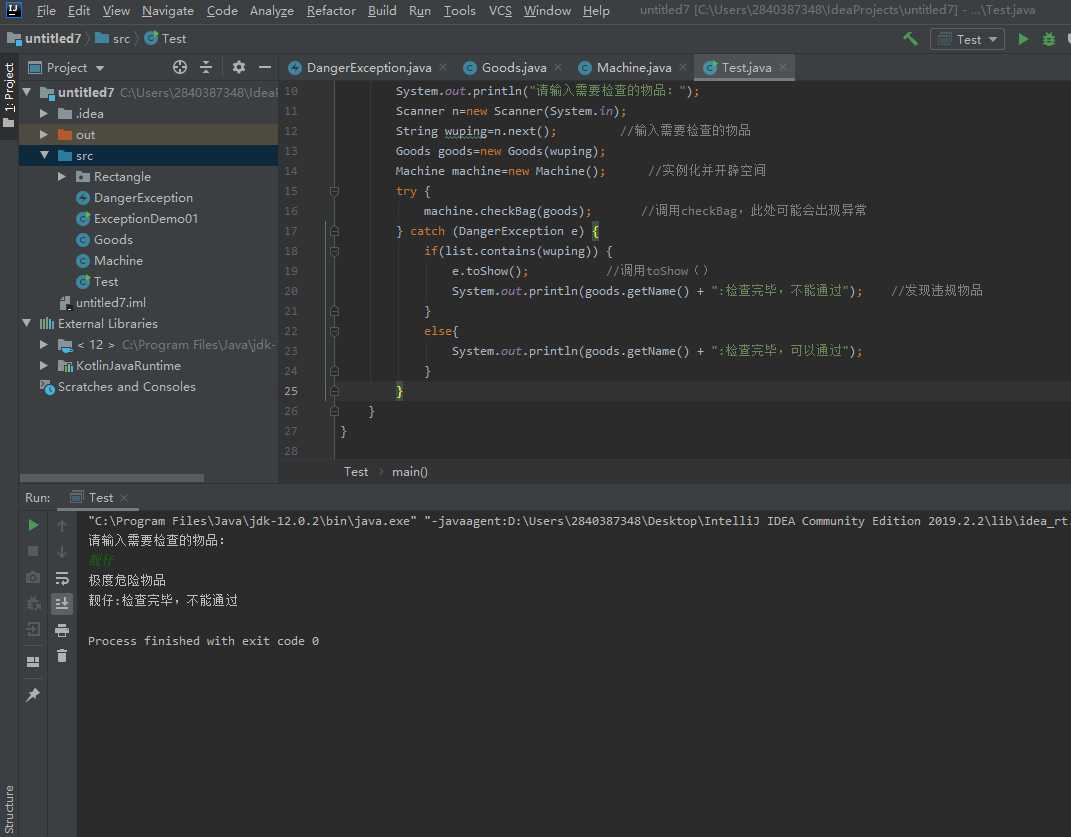Click the Build project hammer icon

pos(910,39)
